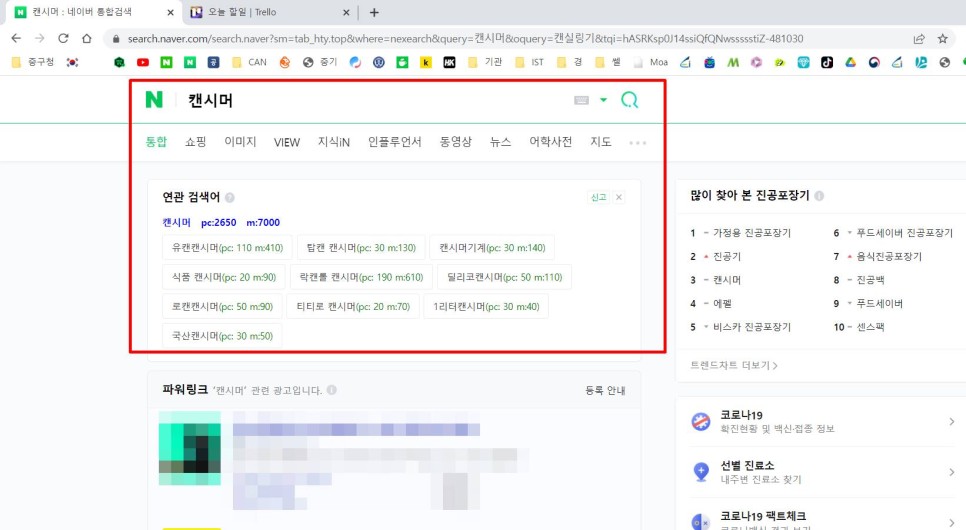This screenshot has height=530, width=966.
Task: Open the 등록 안내 link in 파워링크
Action: (x=605, y=390)
